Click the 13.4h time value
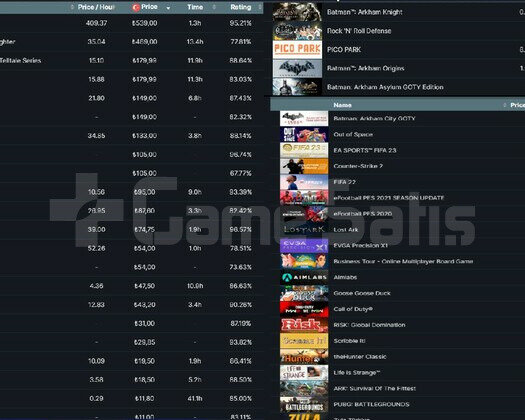525x420 pixels. [x=195, y=42]
